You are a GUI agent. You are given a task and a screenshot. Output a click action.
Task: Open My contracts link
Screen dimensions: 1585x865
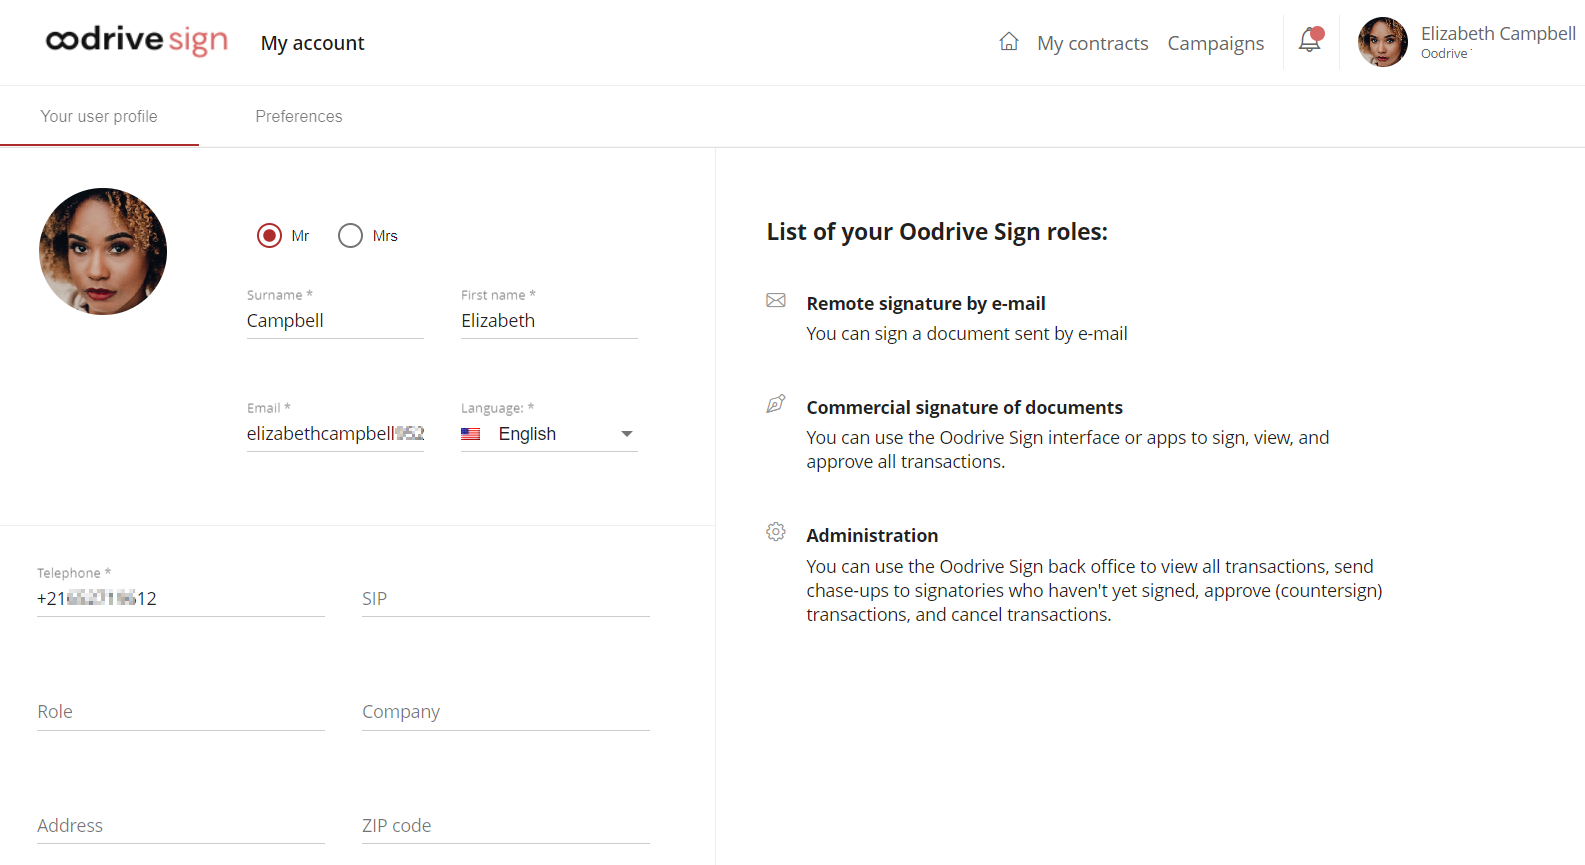click(1092, 43)
